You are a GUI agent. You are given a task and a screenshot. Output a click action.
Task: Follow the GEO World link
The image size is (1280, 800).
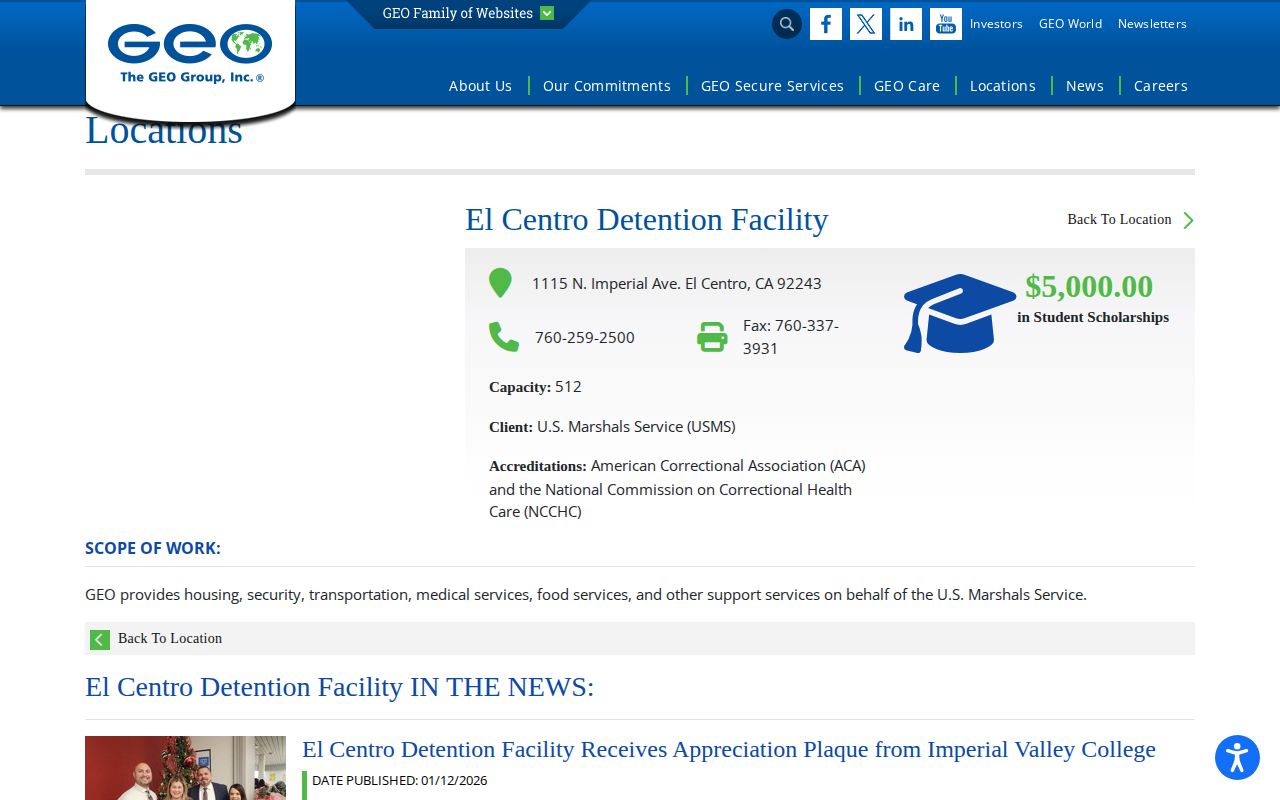pyautogui.click(x=1070, y=24)
